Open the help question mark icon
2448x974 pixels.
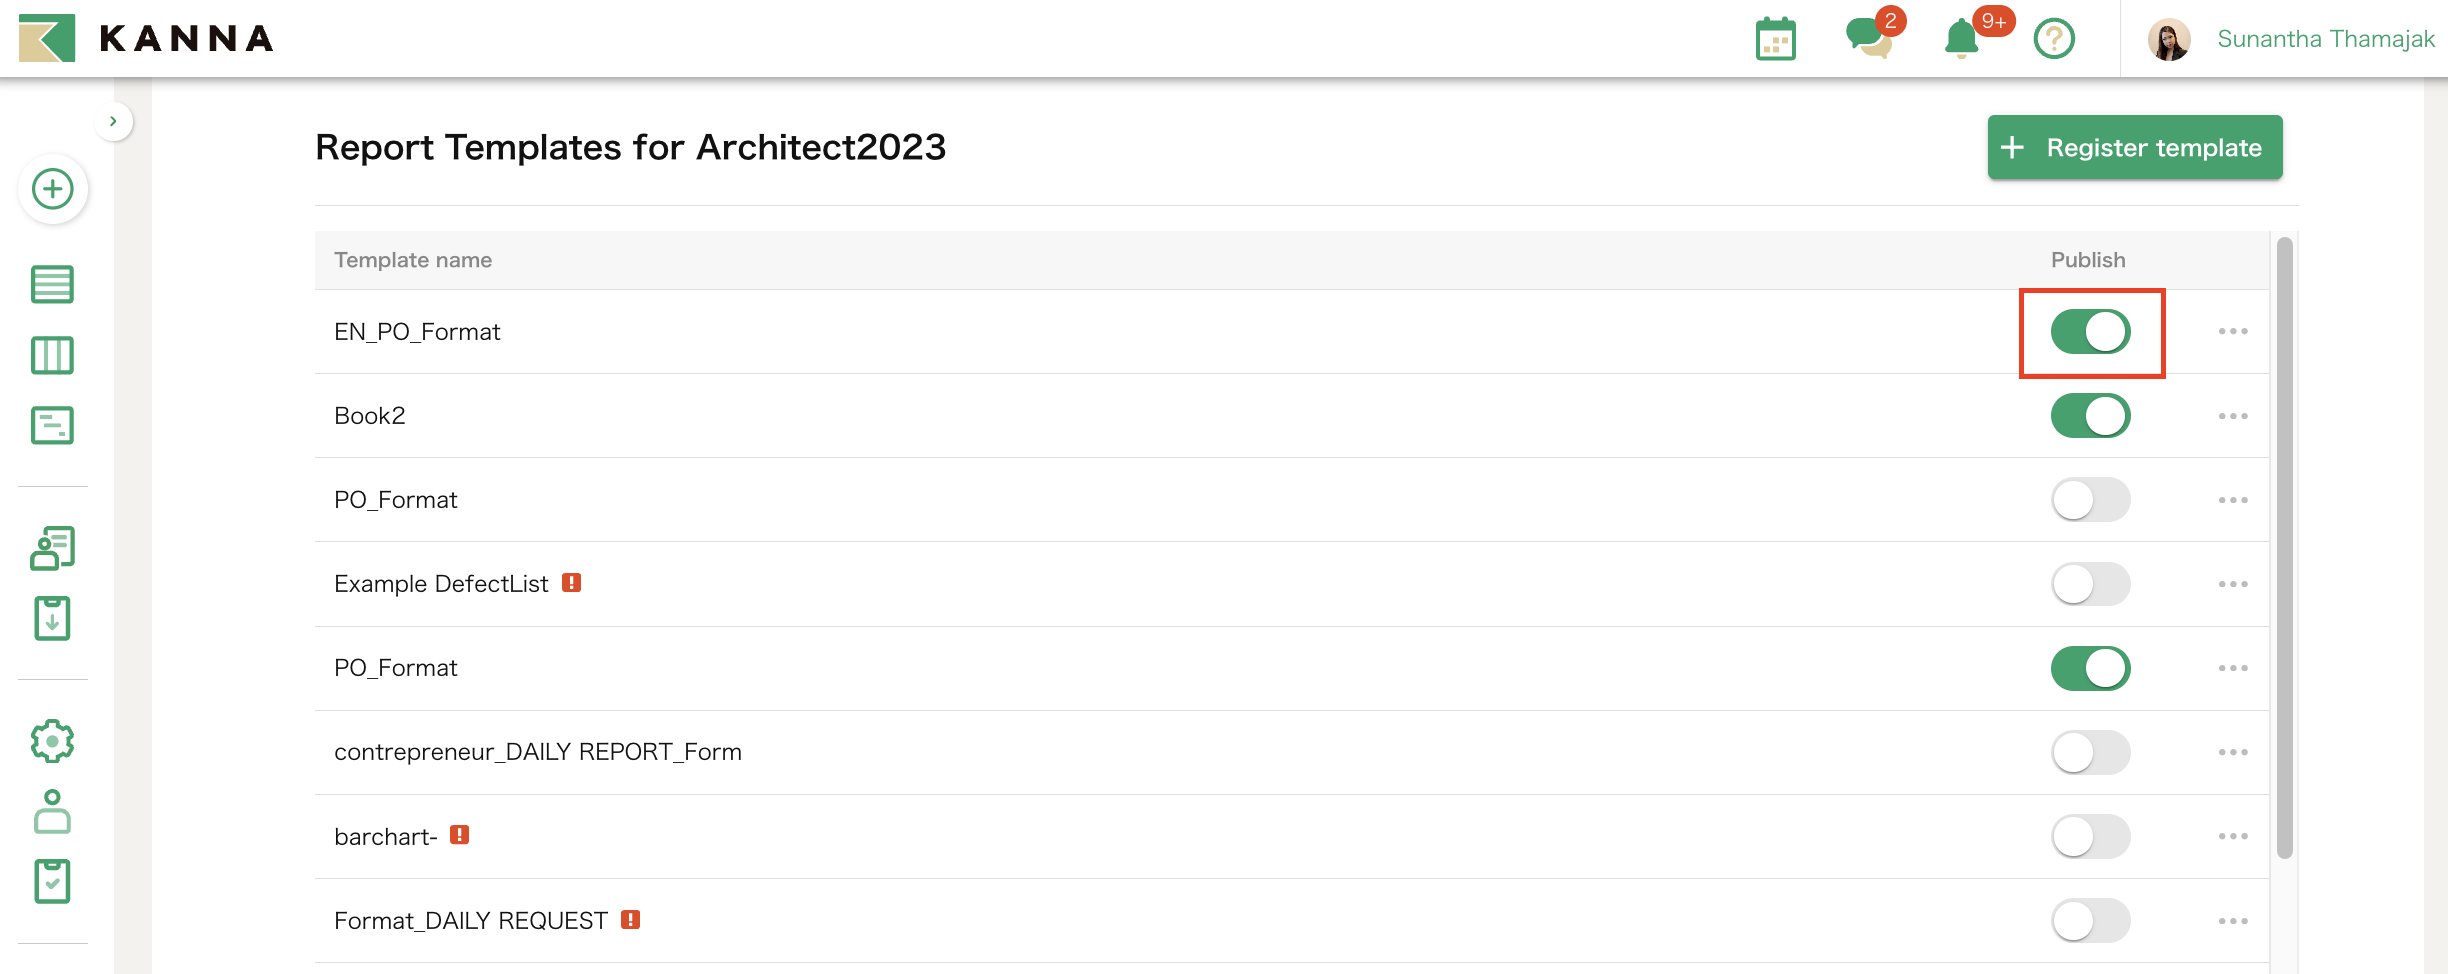click(x=2054, y=40)
